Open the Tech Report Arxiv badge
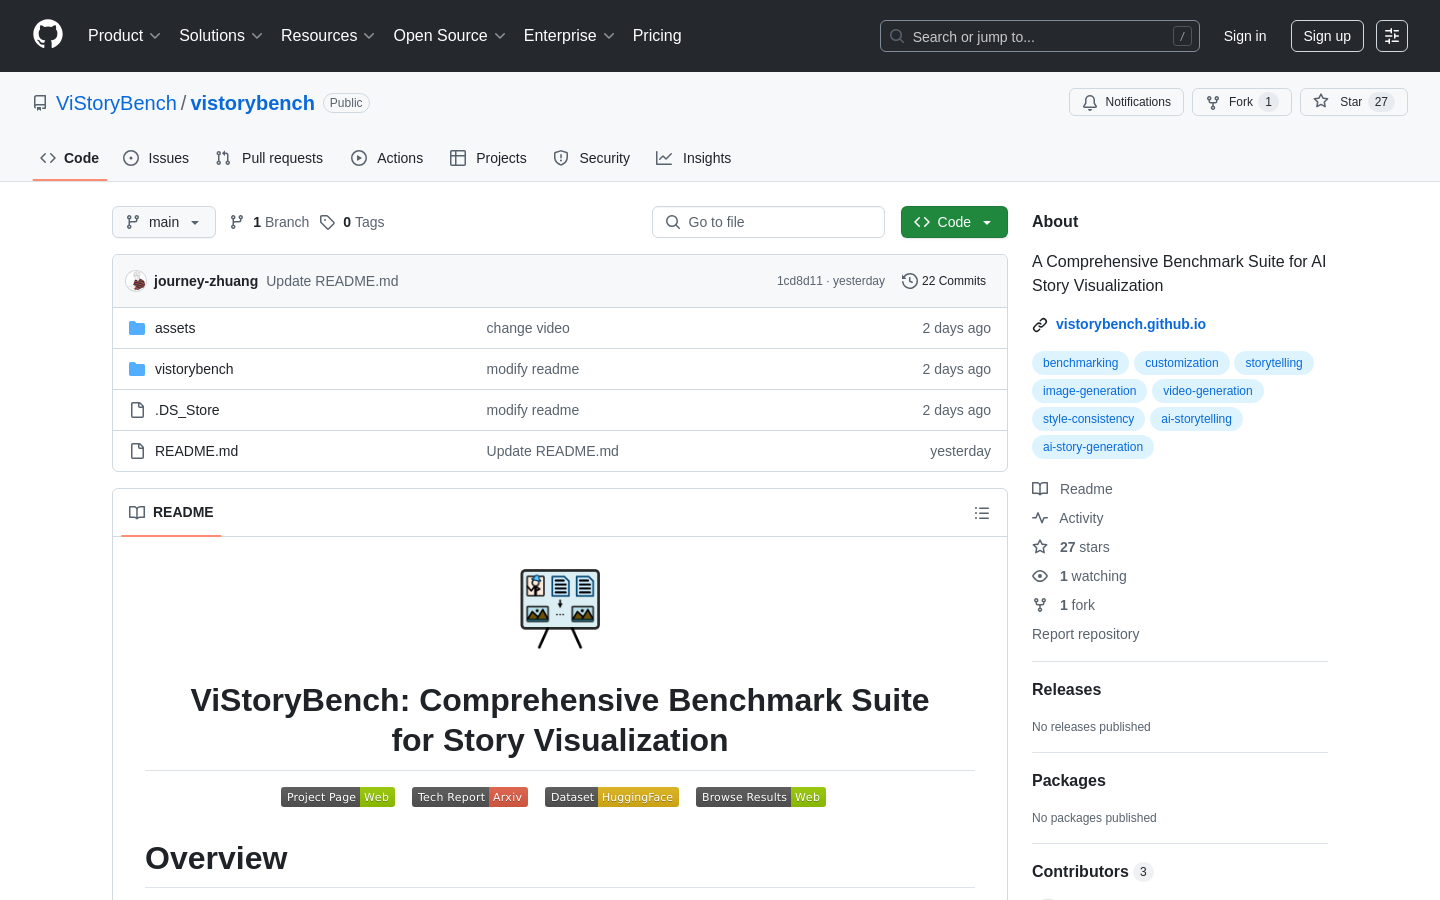The height and width of the screenshot is (900, 1440). (x=470, y=797)
